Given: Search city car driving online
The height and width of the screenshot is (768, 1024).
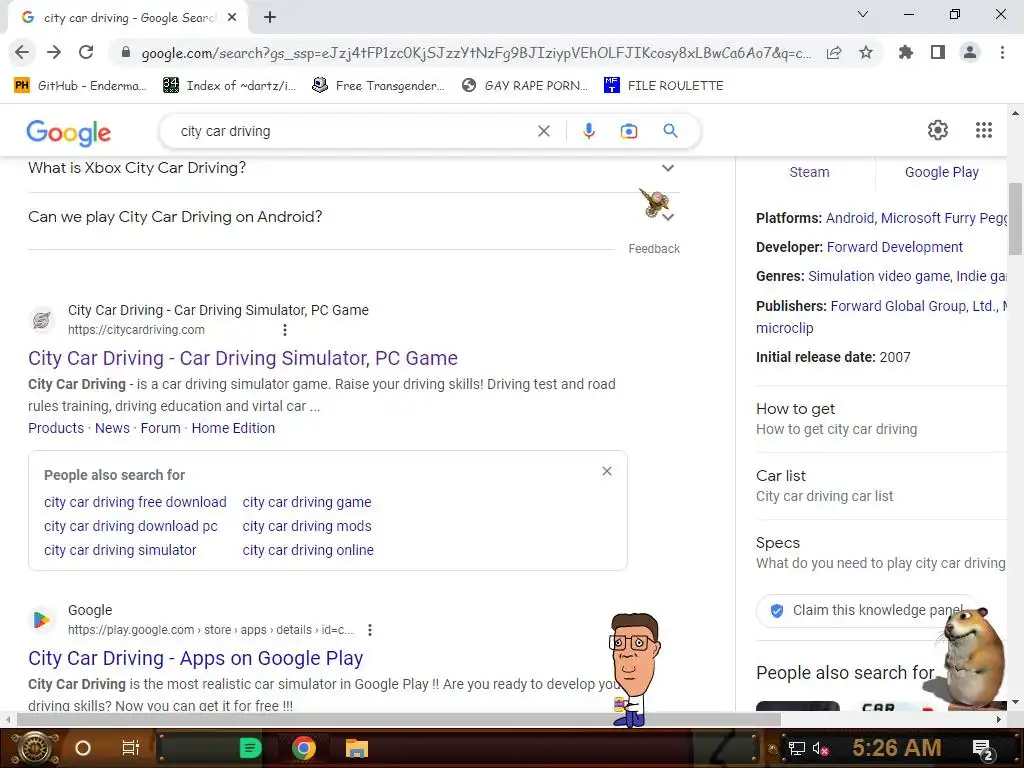Looking at the screenshot, I should click(x=308, y=551).
